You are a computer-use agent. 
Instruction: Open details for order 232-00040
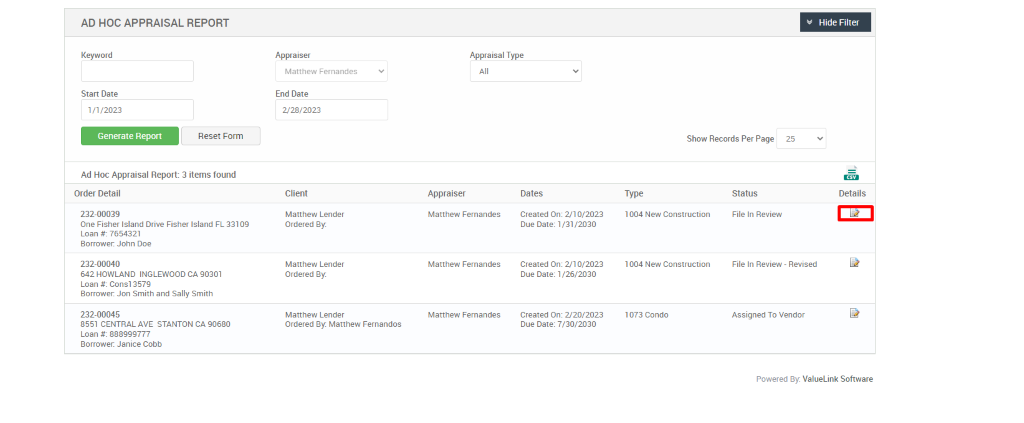coord(854,262)
